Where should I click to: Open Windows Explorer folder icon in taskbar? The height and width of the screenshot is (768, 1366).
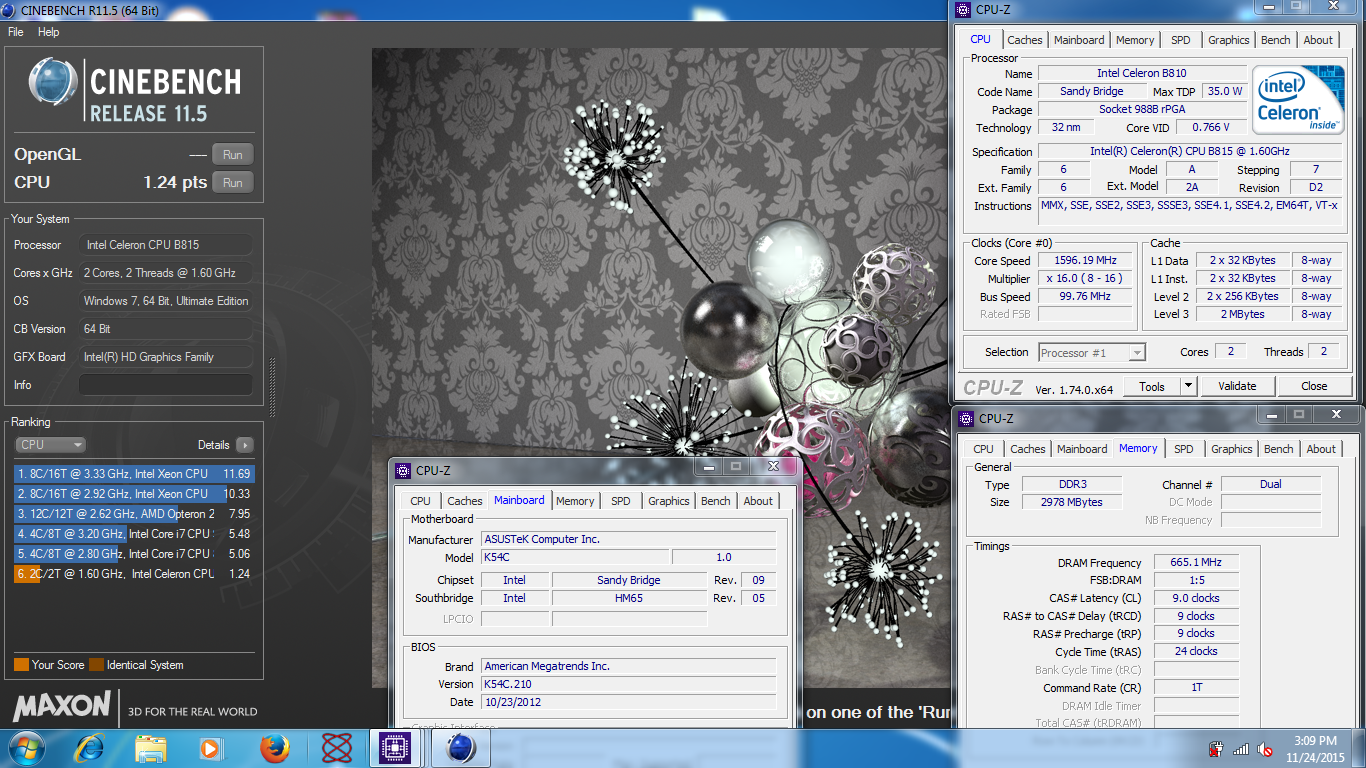(151, 748)
